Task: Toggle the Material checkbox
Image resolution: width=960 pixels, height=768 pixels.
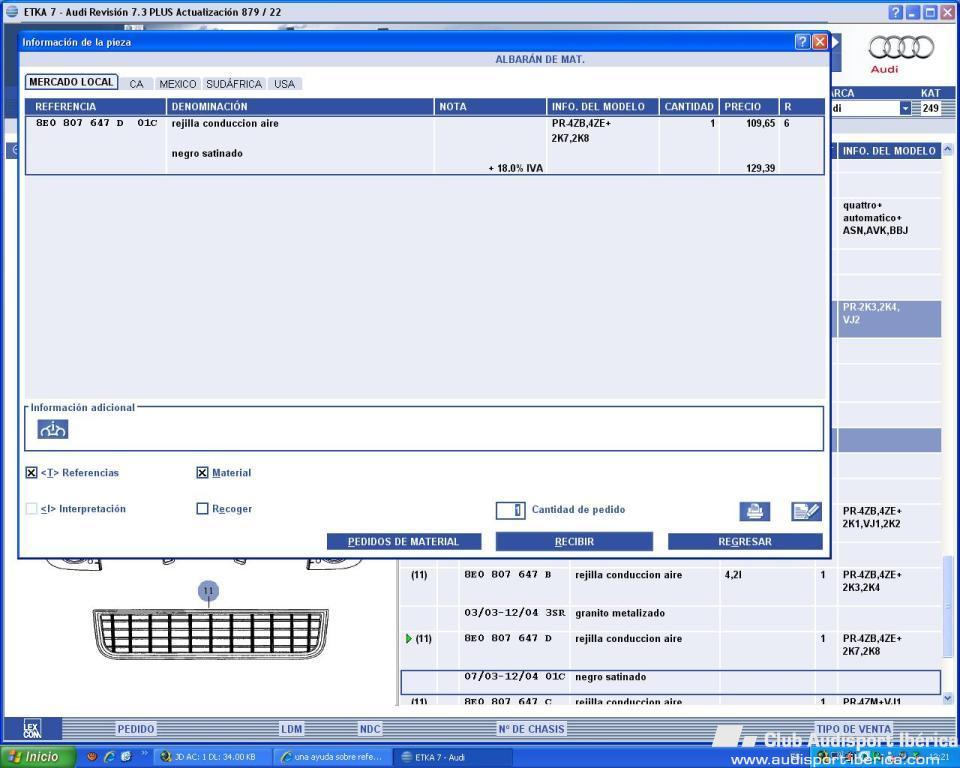Action: (x=202, y=473)
